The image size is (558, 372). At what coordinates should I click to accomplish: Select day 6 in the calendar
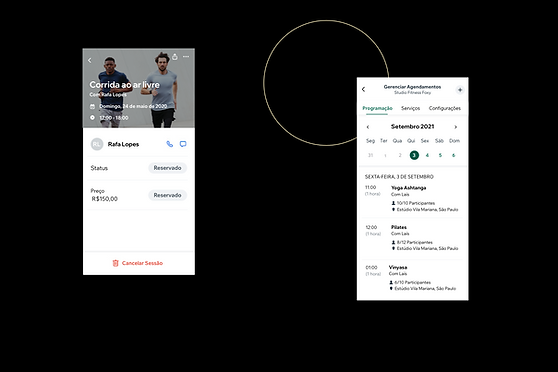point(453,155)
